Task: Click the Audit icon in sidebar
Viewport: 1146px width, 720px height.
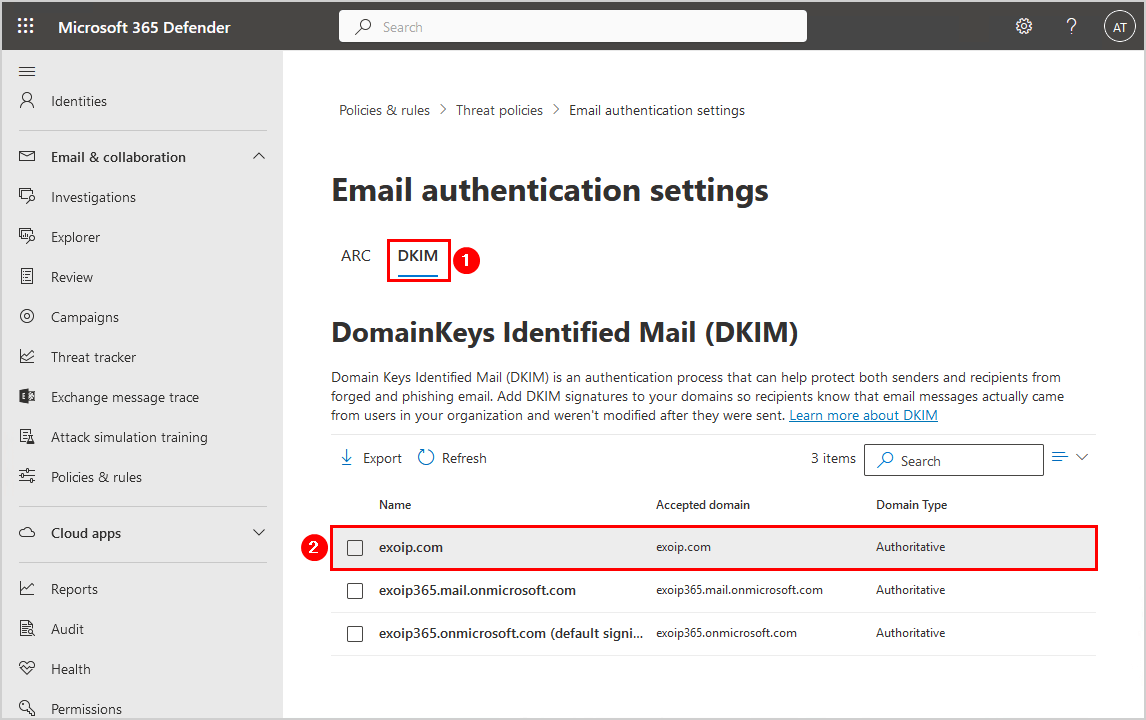Action: coord(27,629)
